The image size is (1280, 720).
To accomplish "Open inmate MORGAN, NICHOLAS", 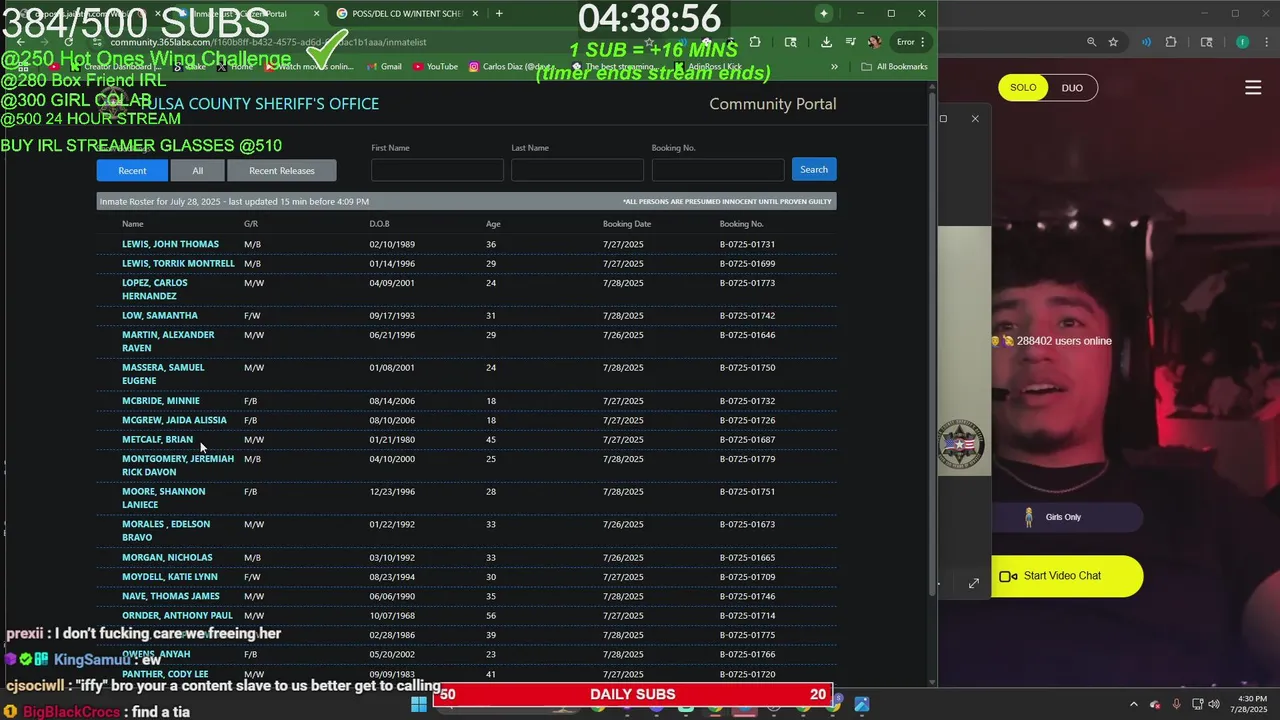I will (x=167, y=557).
